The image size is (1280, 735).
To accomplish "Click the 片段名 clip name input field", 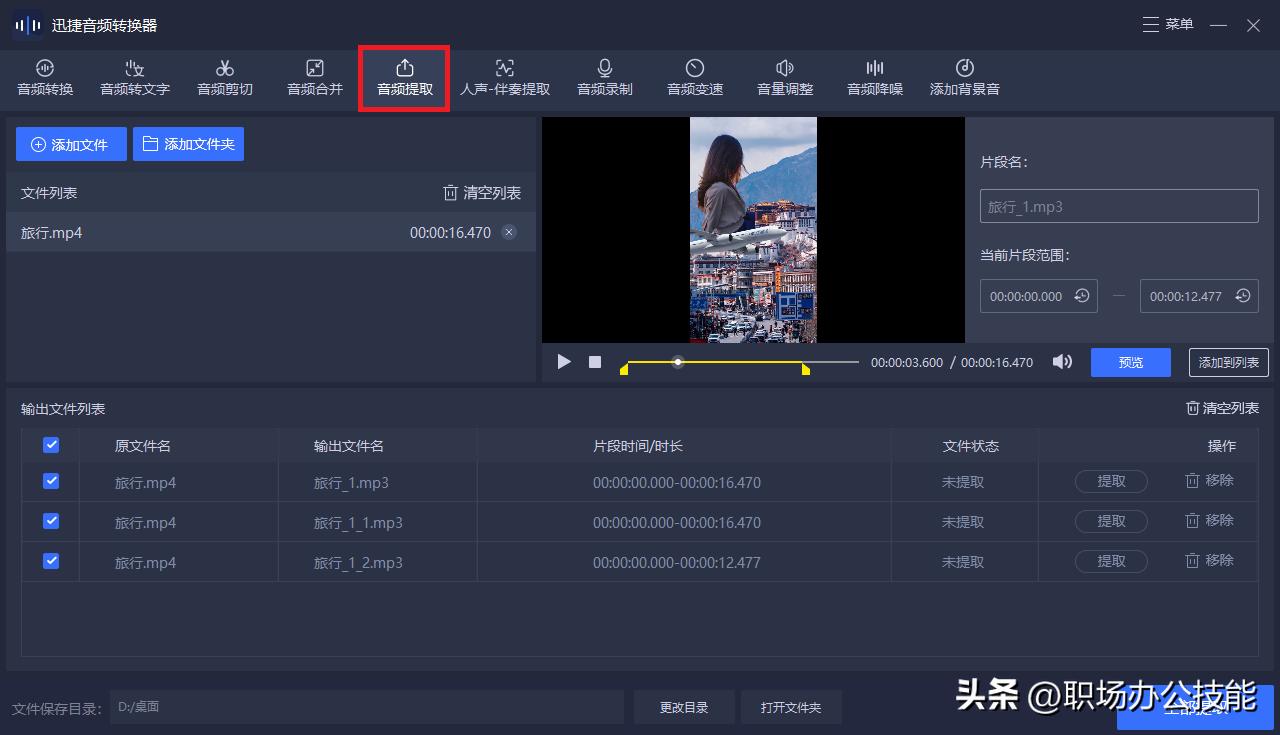I will click(1118, 206).
